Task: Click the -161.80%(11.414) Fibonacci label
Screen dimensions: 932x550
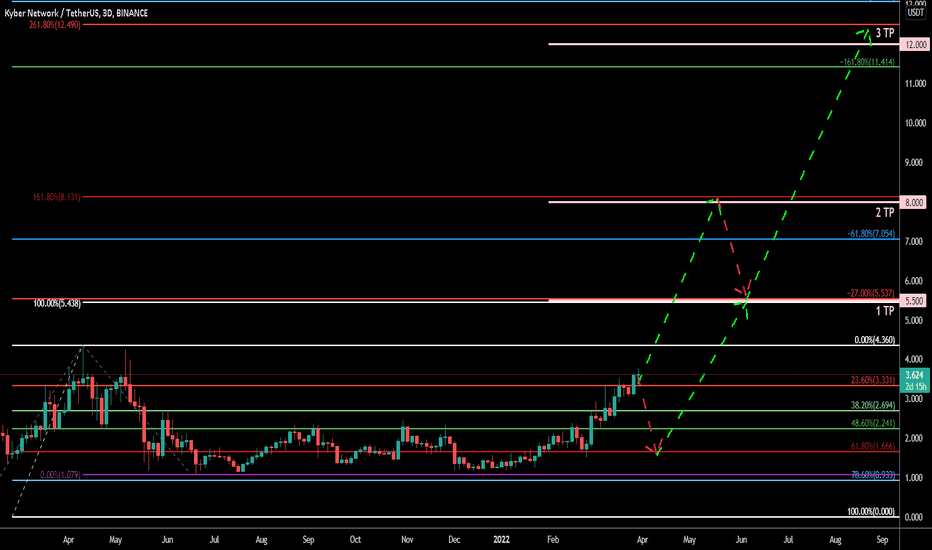Action: click(x=867, y=62)
